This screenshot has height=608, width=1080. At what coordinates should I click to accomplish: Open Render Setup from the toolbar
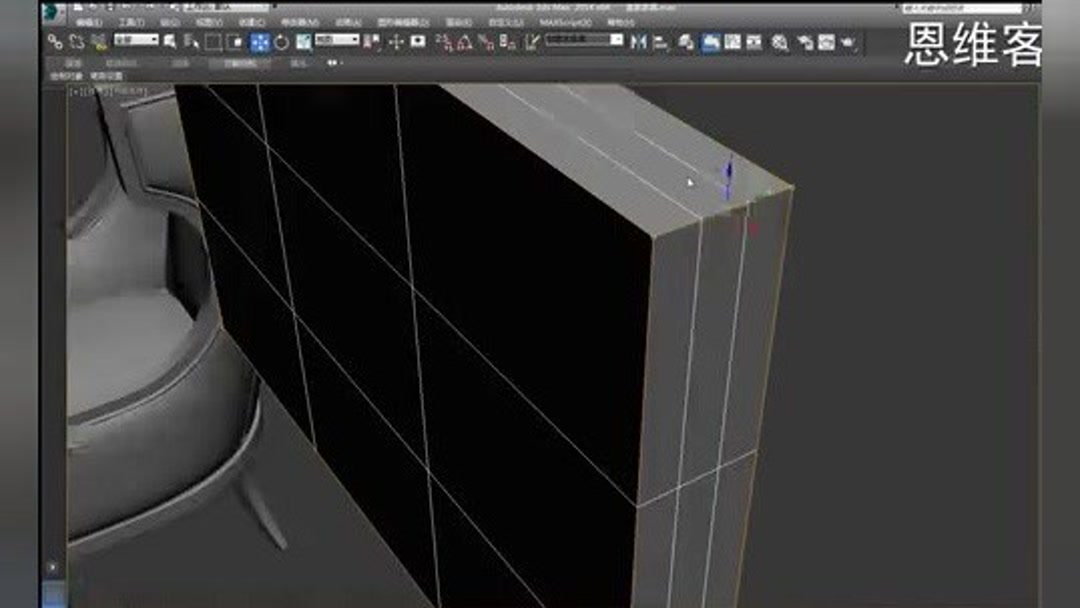805,40
